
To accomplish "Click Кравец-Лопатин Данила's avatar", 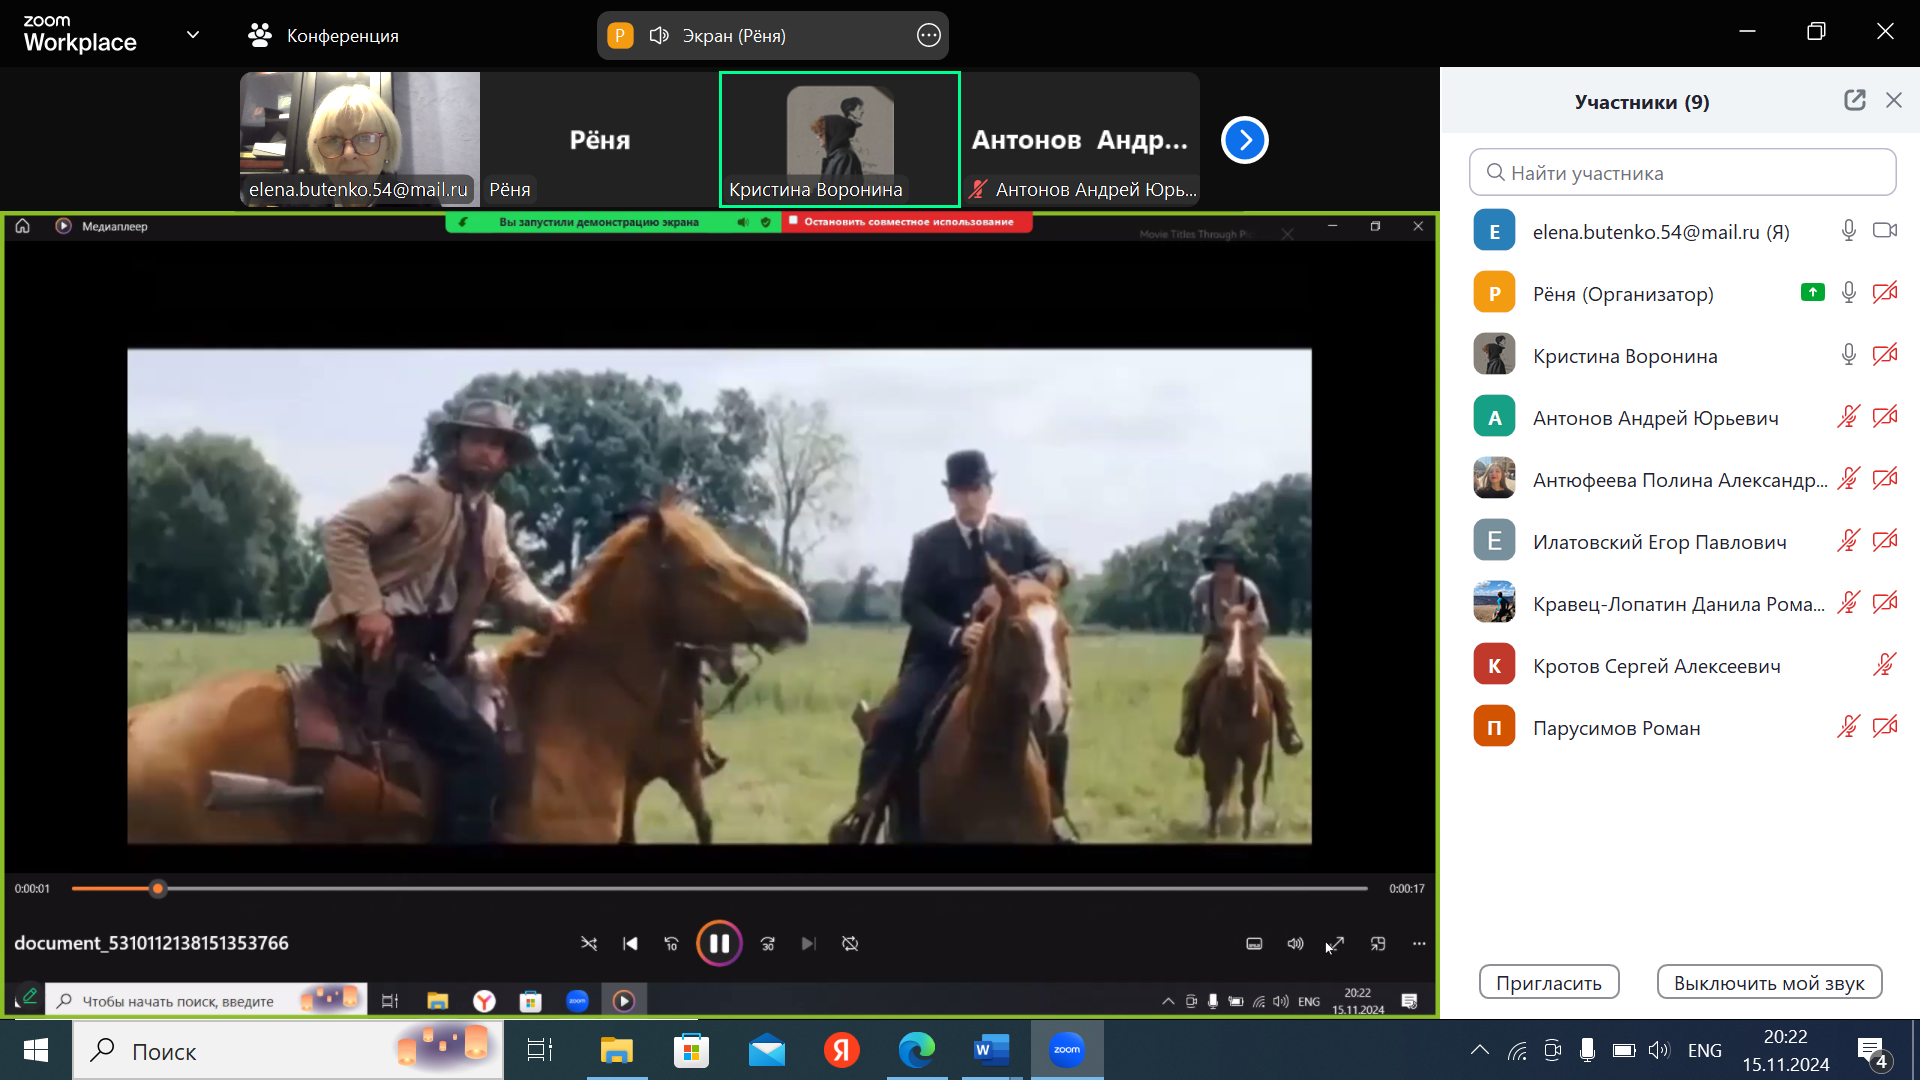I will pyautogui.click(x=1494, y=603).
